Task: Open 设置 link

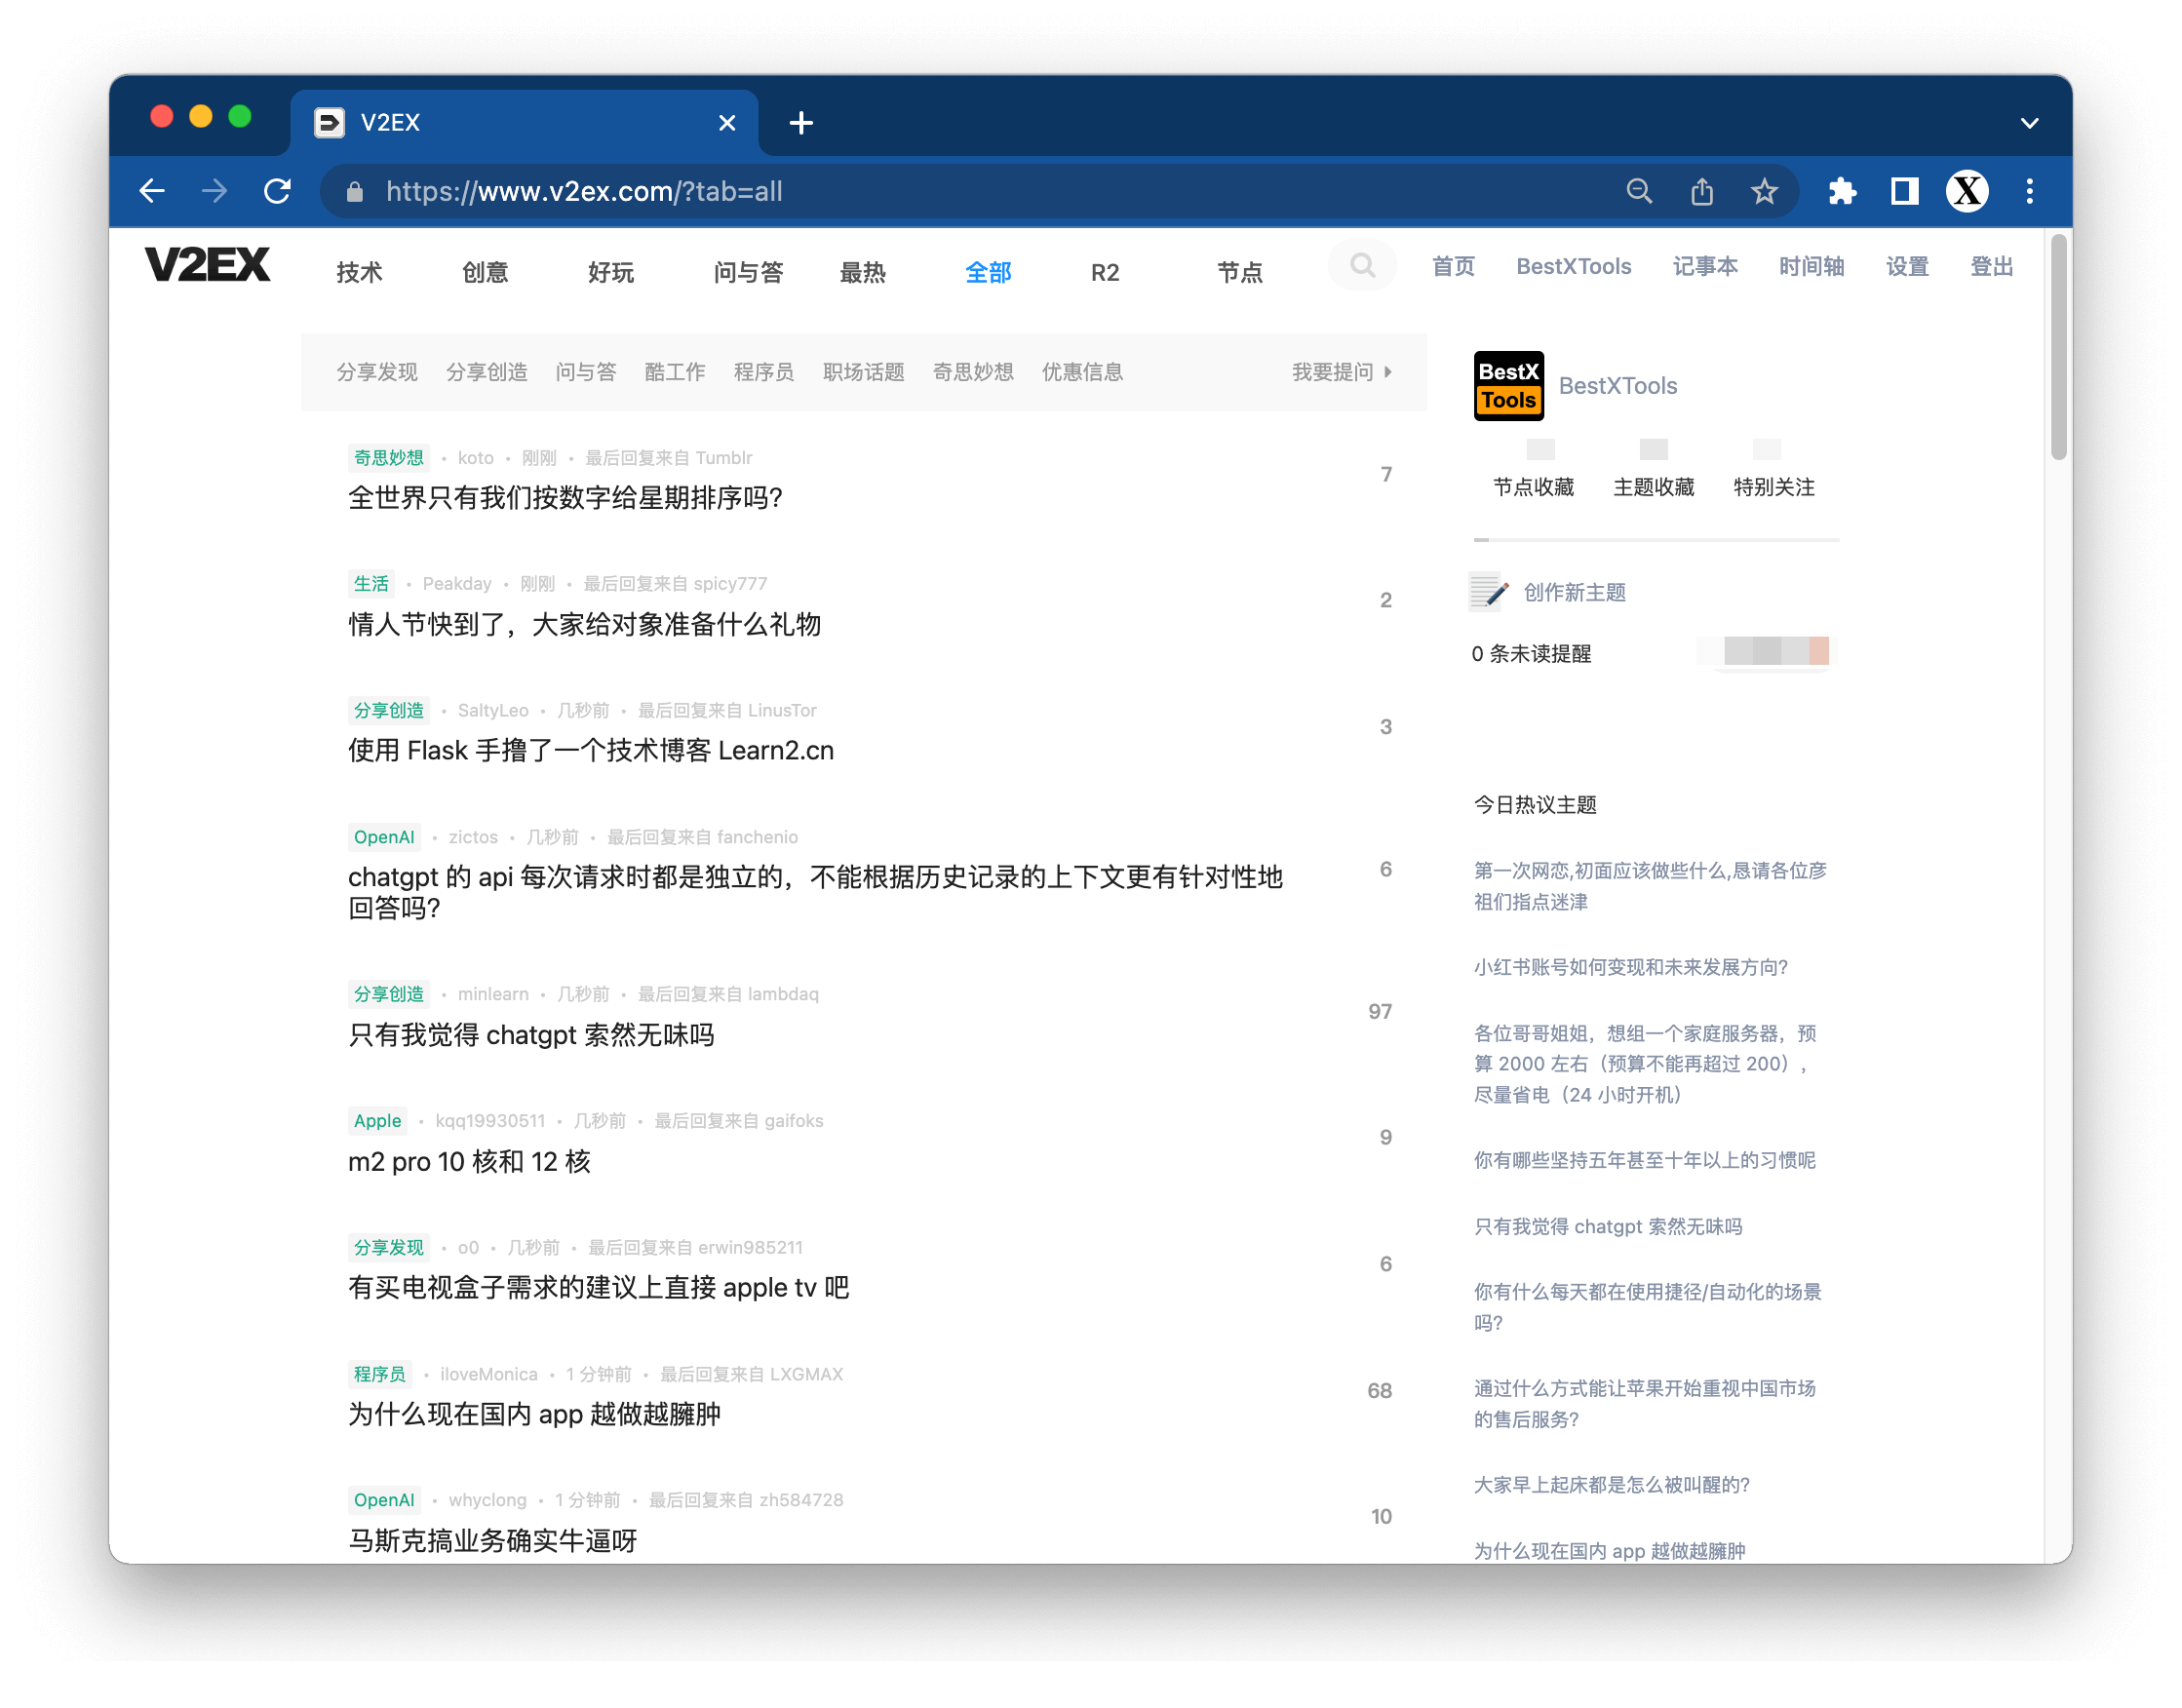Action: [1906, 266]
